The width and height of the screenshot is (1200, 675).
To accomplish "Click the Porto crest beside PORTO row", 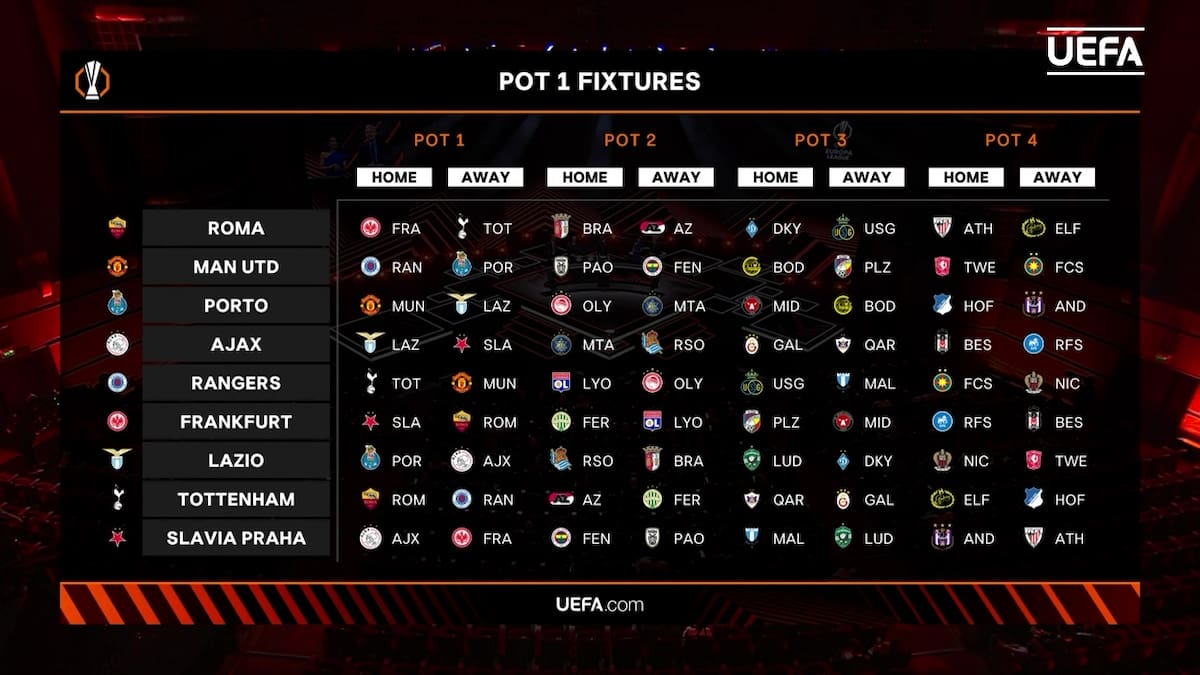I will pyautogui.click(x=118, y=306).
